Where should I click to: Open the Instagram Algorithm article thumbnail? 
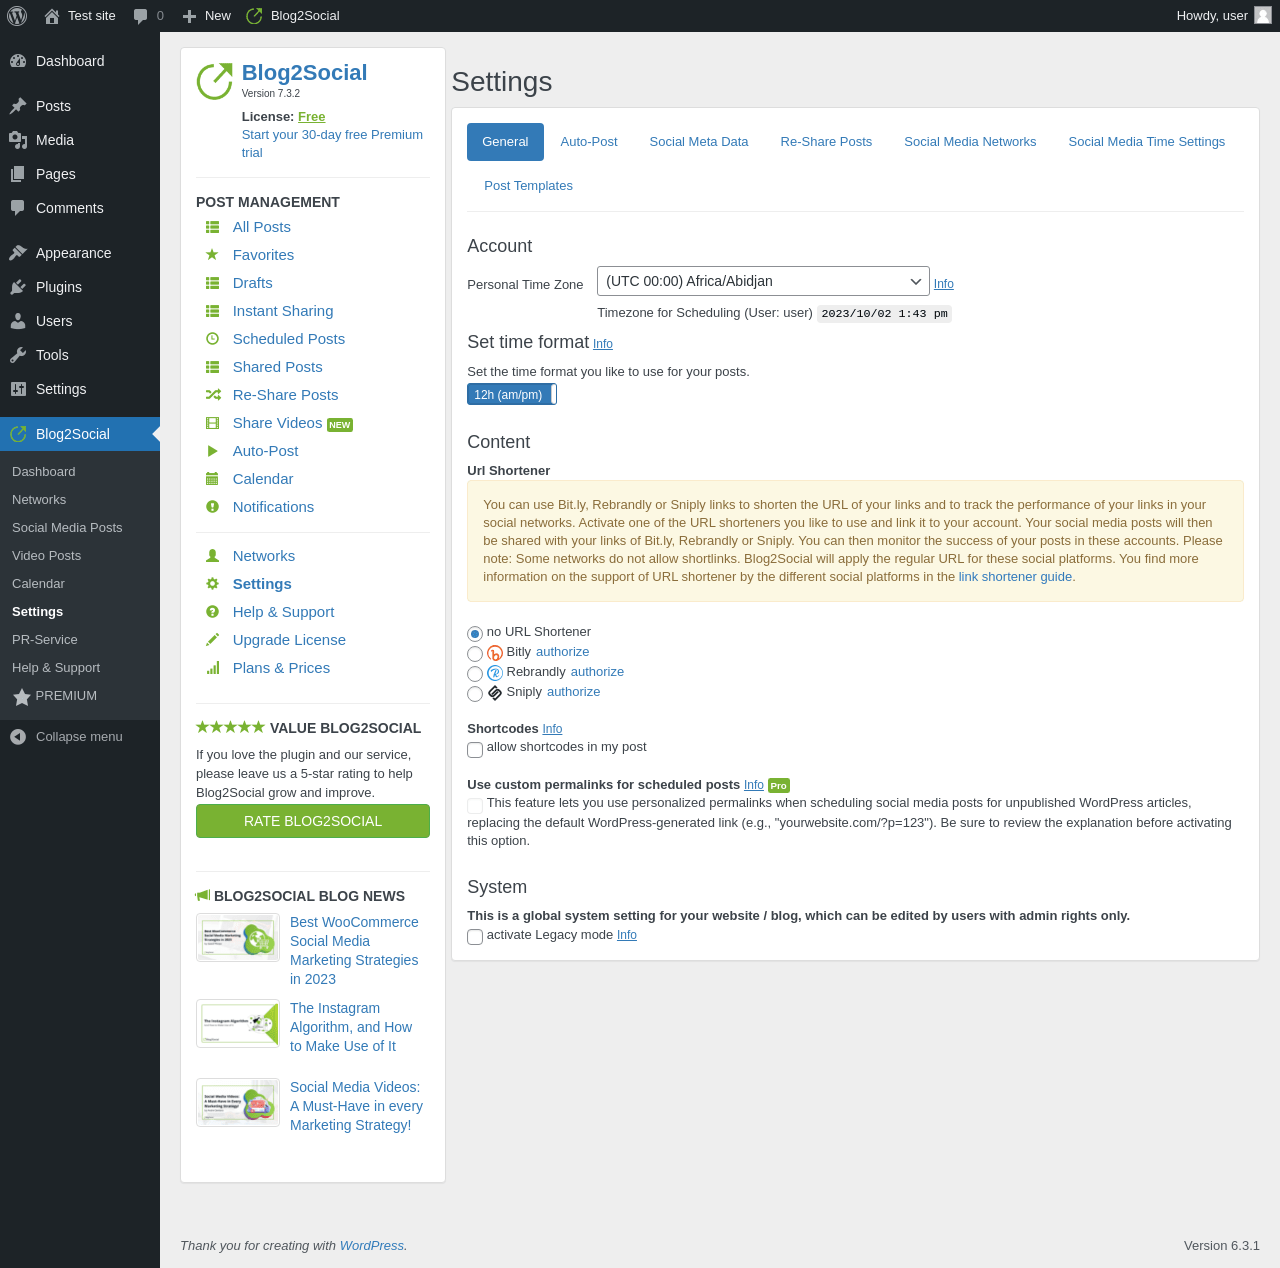click(238, 1024)
